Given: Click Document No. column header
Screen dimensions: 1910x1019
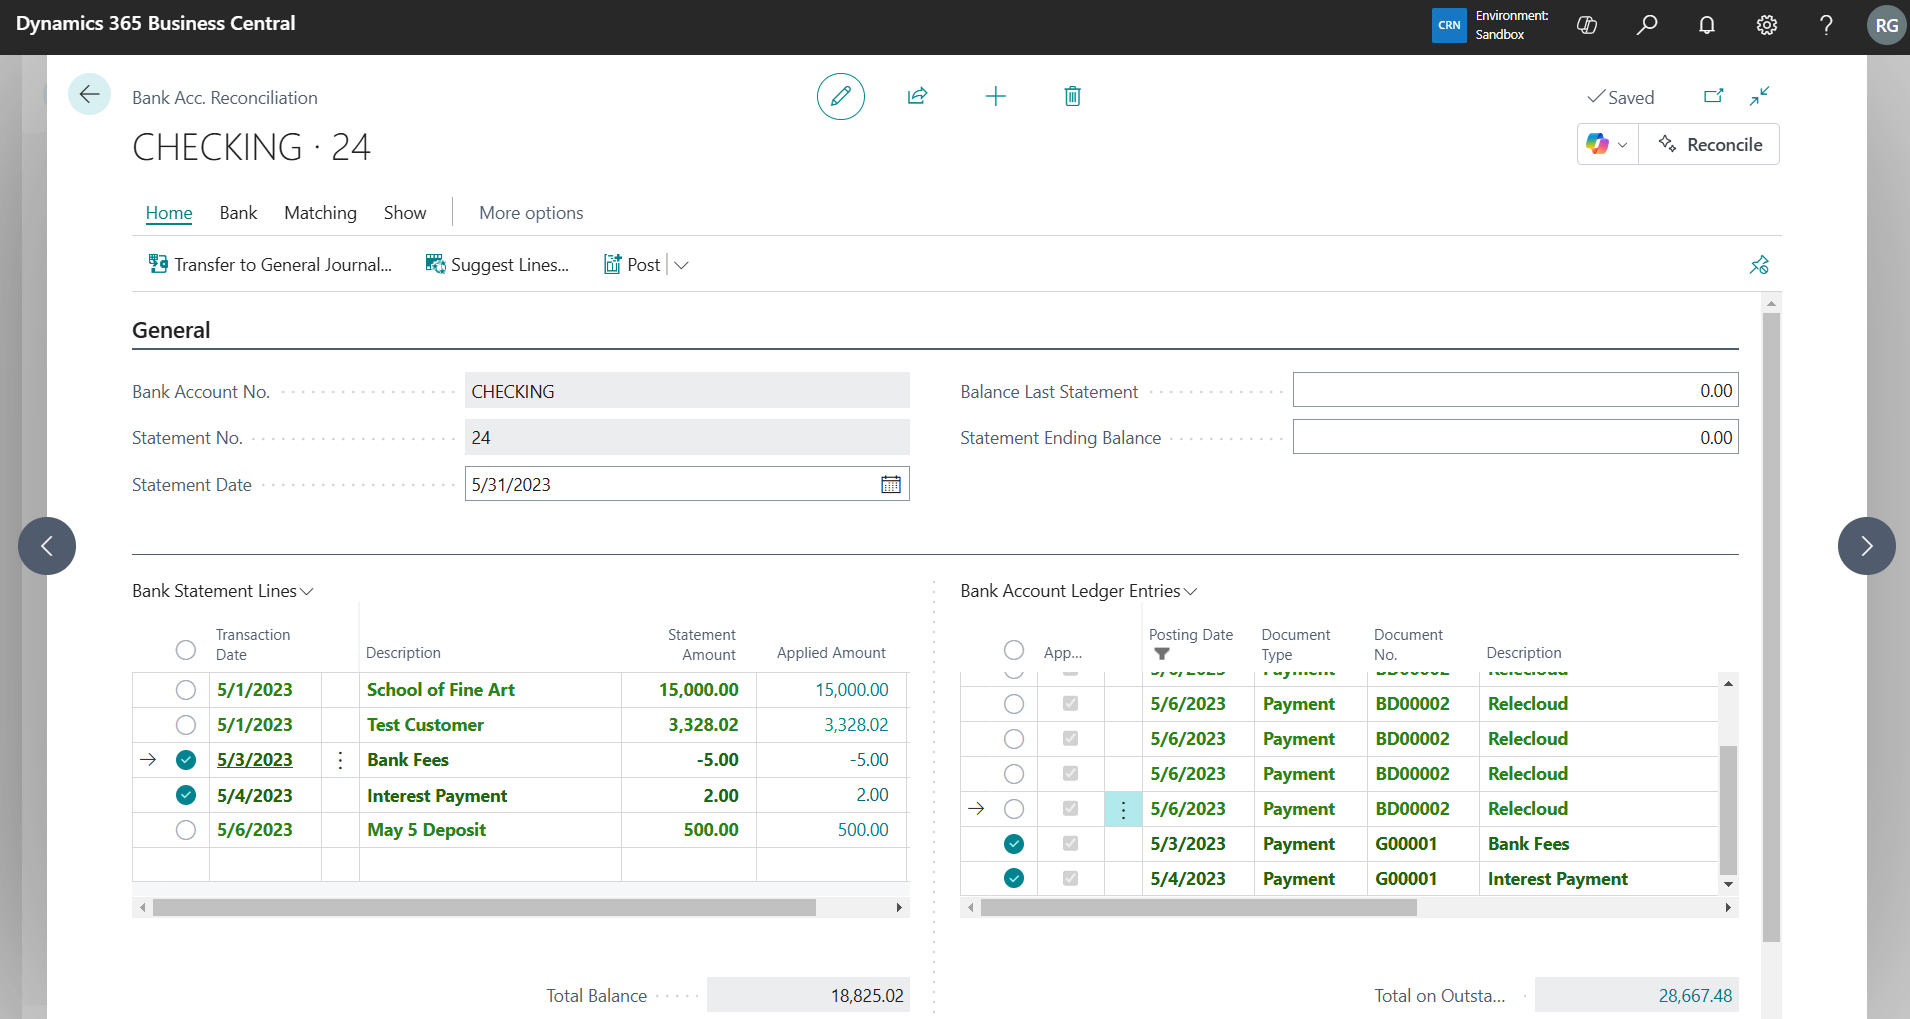Looking at the screenshot, I should (1408, 645).
